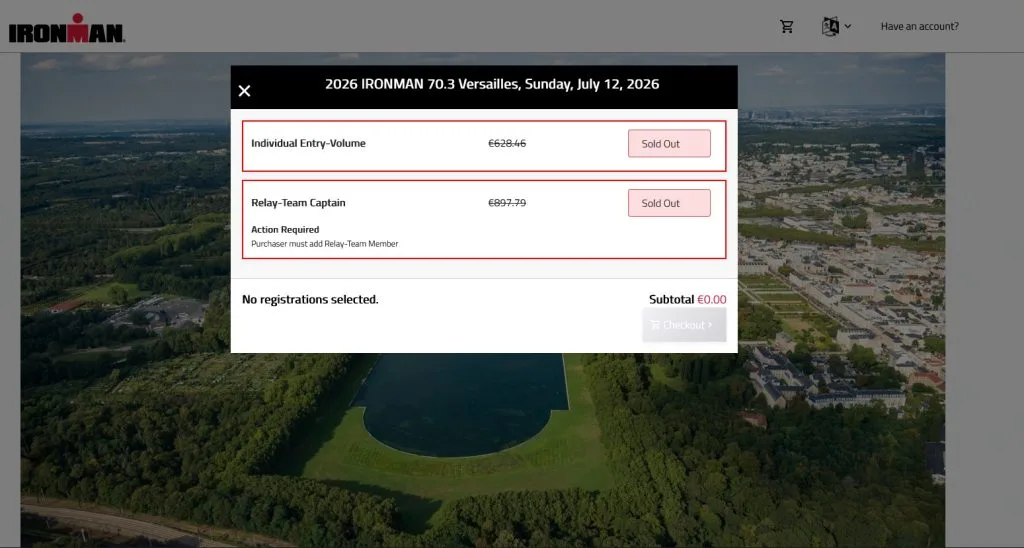Click the disabled Checkout button
The height and width of the screenshot is (548, 1024).
[684, 325]
